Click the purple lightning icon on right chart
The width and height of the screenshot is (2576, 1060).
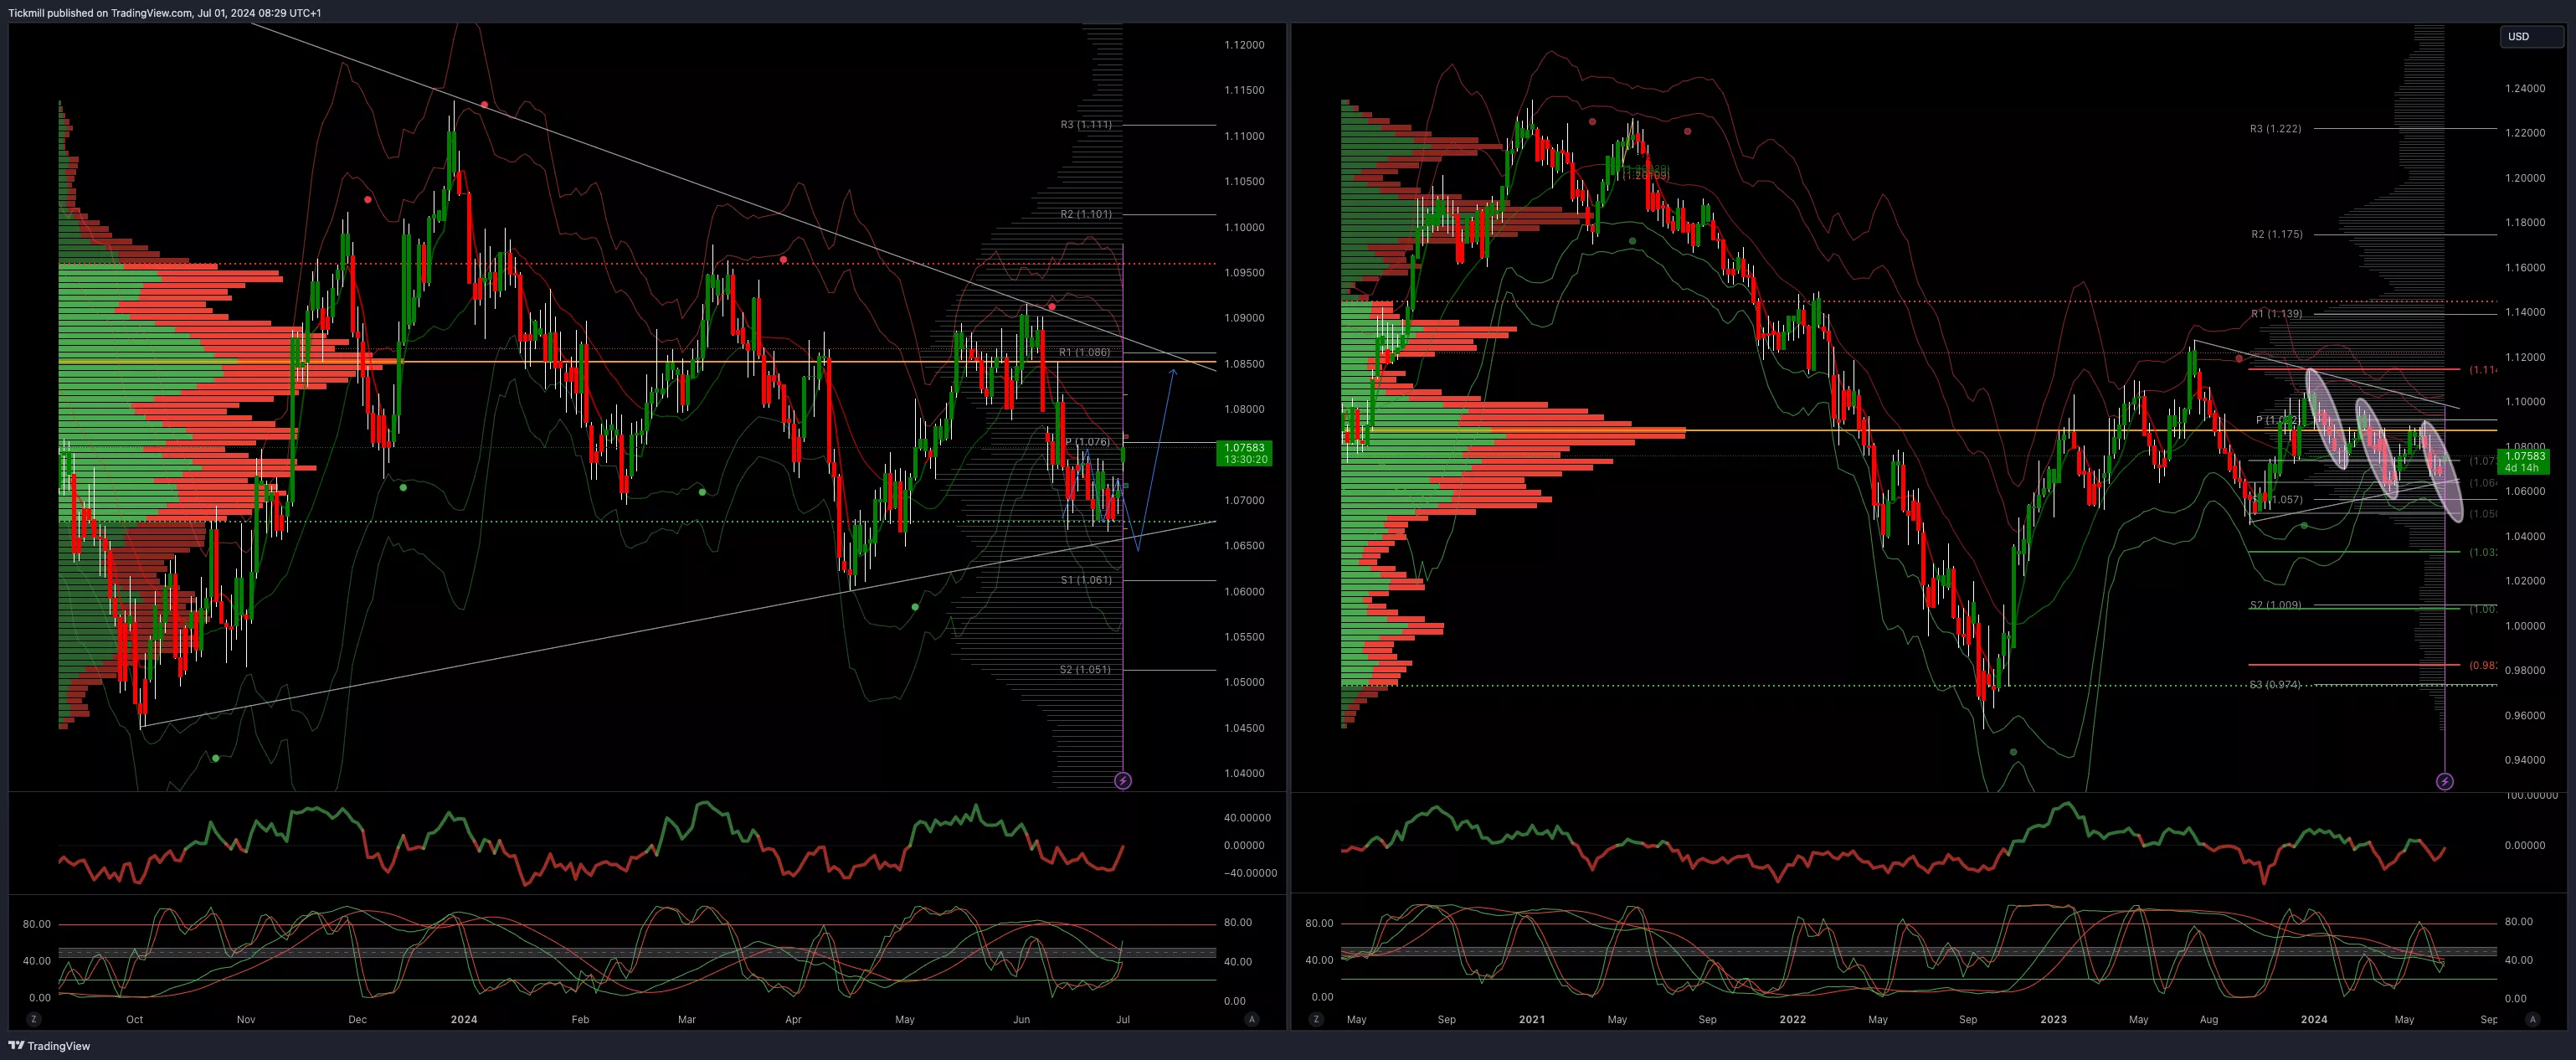(2444, 781)
